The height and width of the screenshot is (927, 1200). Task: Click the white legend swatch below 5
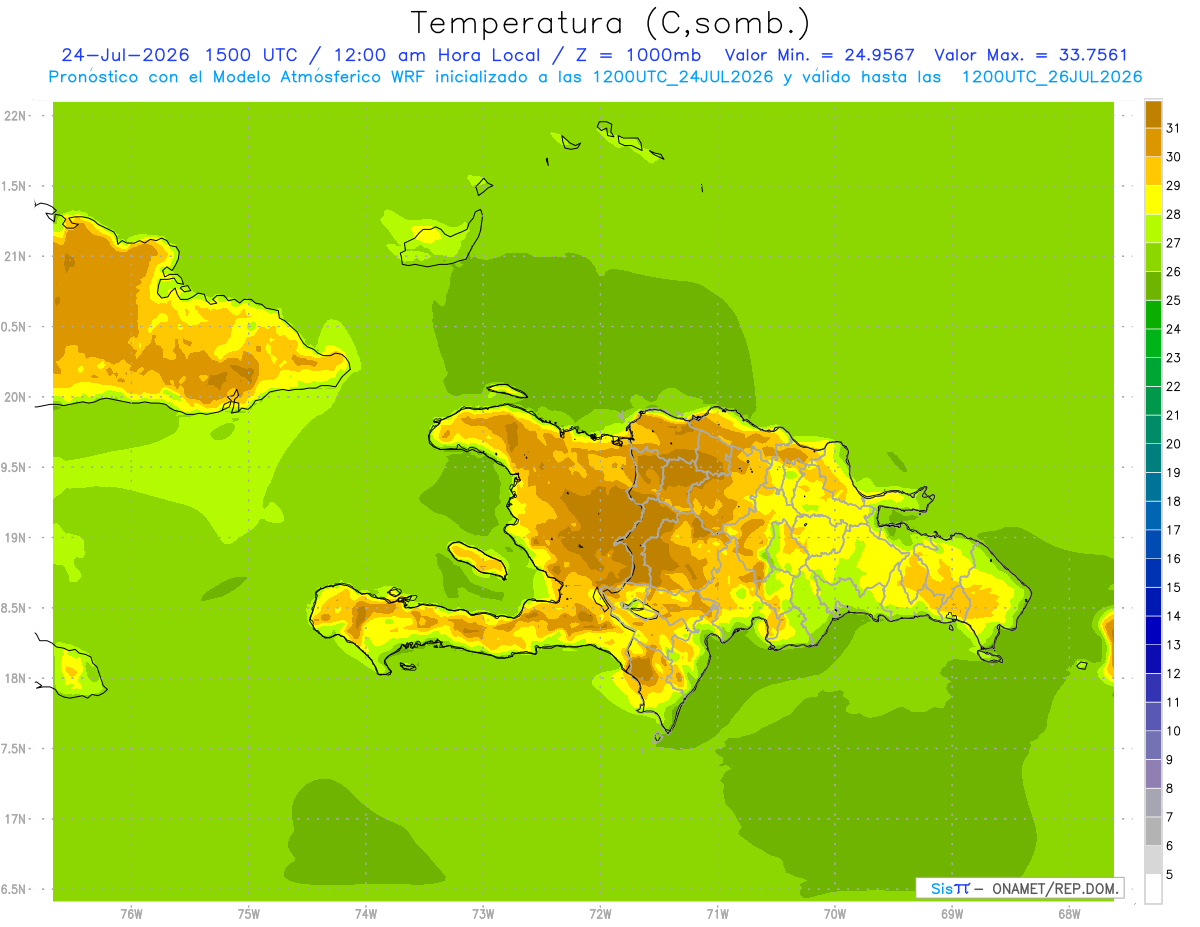pos(1153,889)
